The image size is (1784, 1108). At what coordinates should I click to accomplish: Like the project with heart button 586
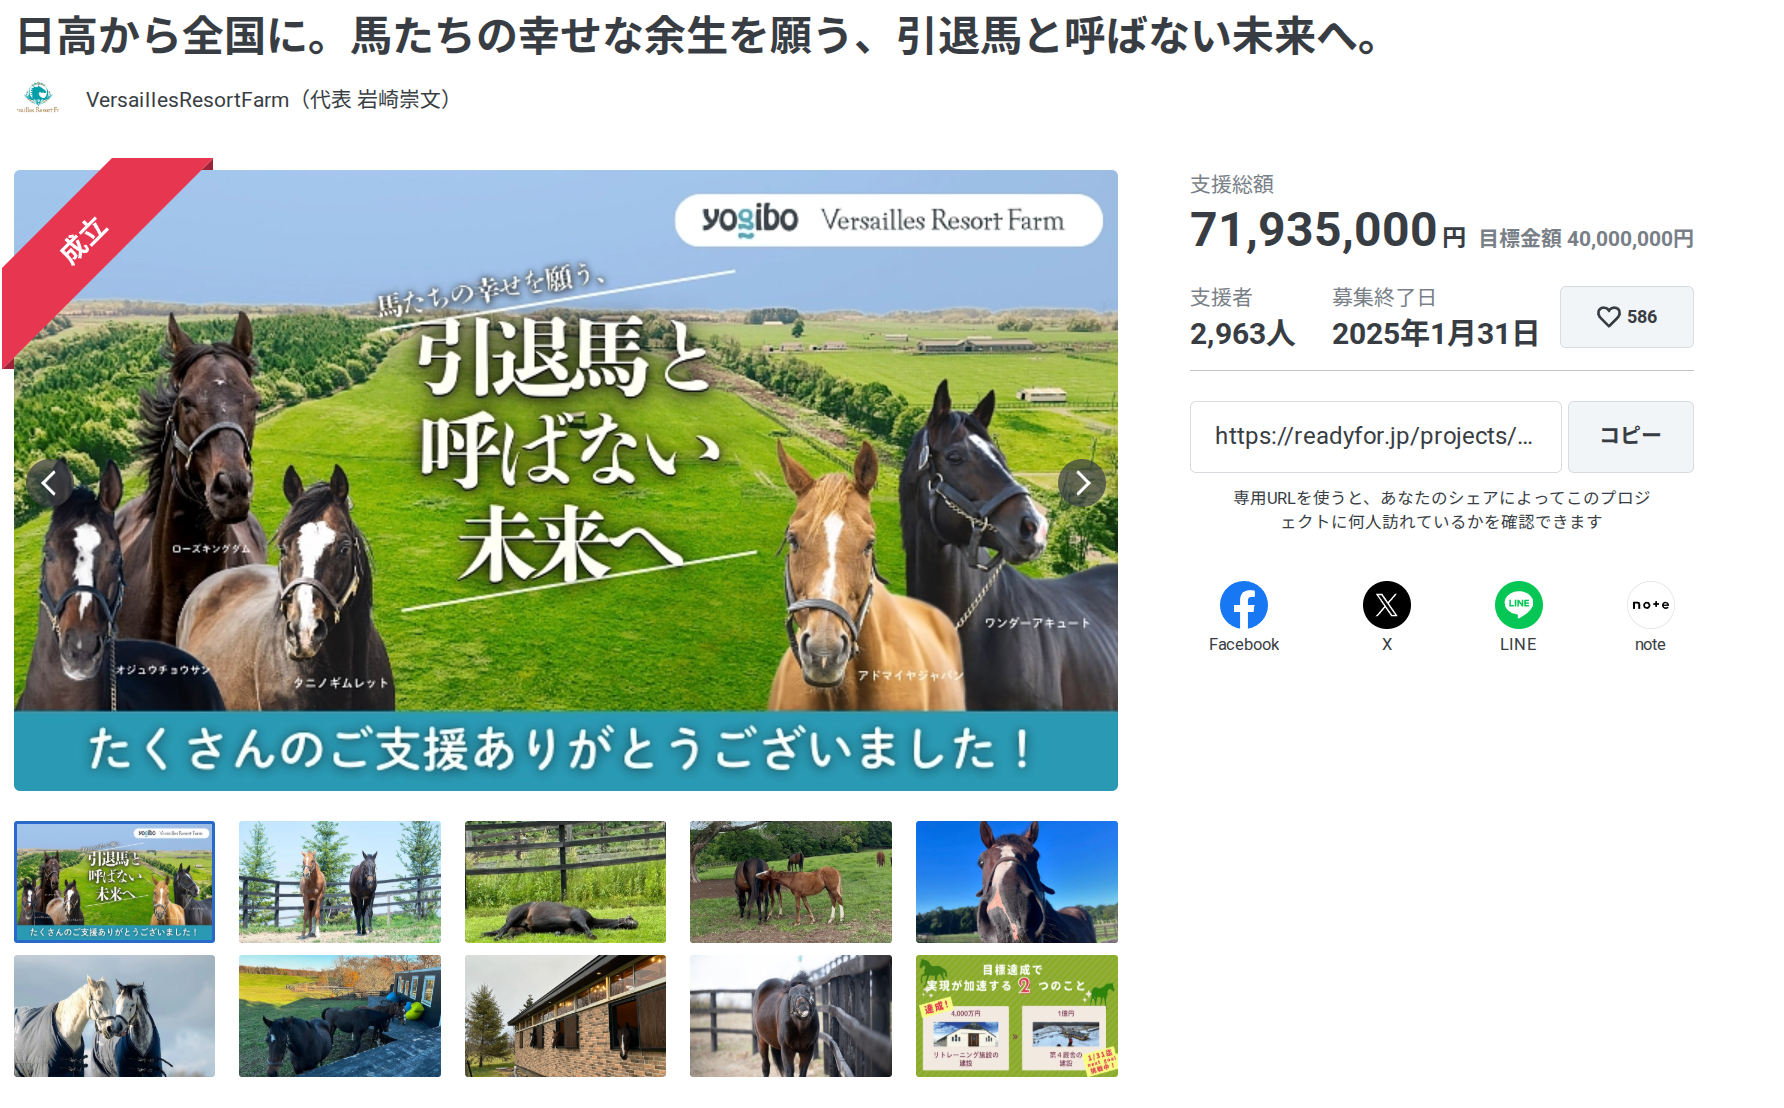click(x=1626, y=317)
